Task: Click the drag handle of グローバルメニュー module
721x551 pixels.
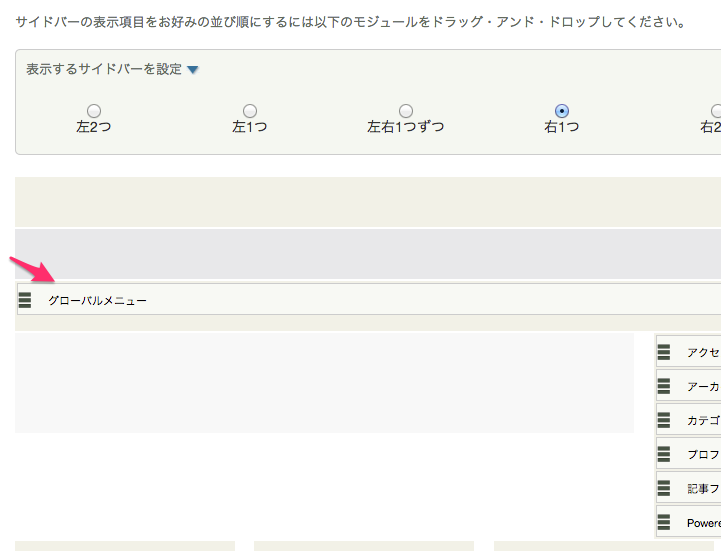Action: point(25,300)
